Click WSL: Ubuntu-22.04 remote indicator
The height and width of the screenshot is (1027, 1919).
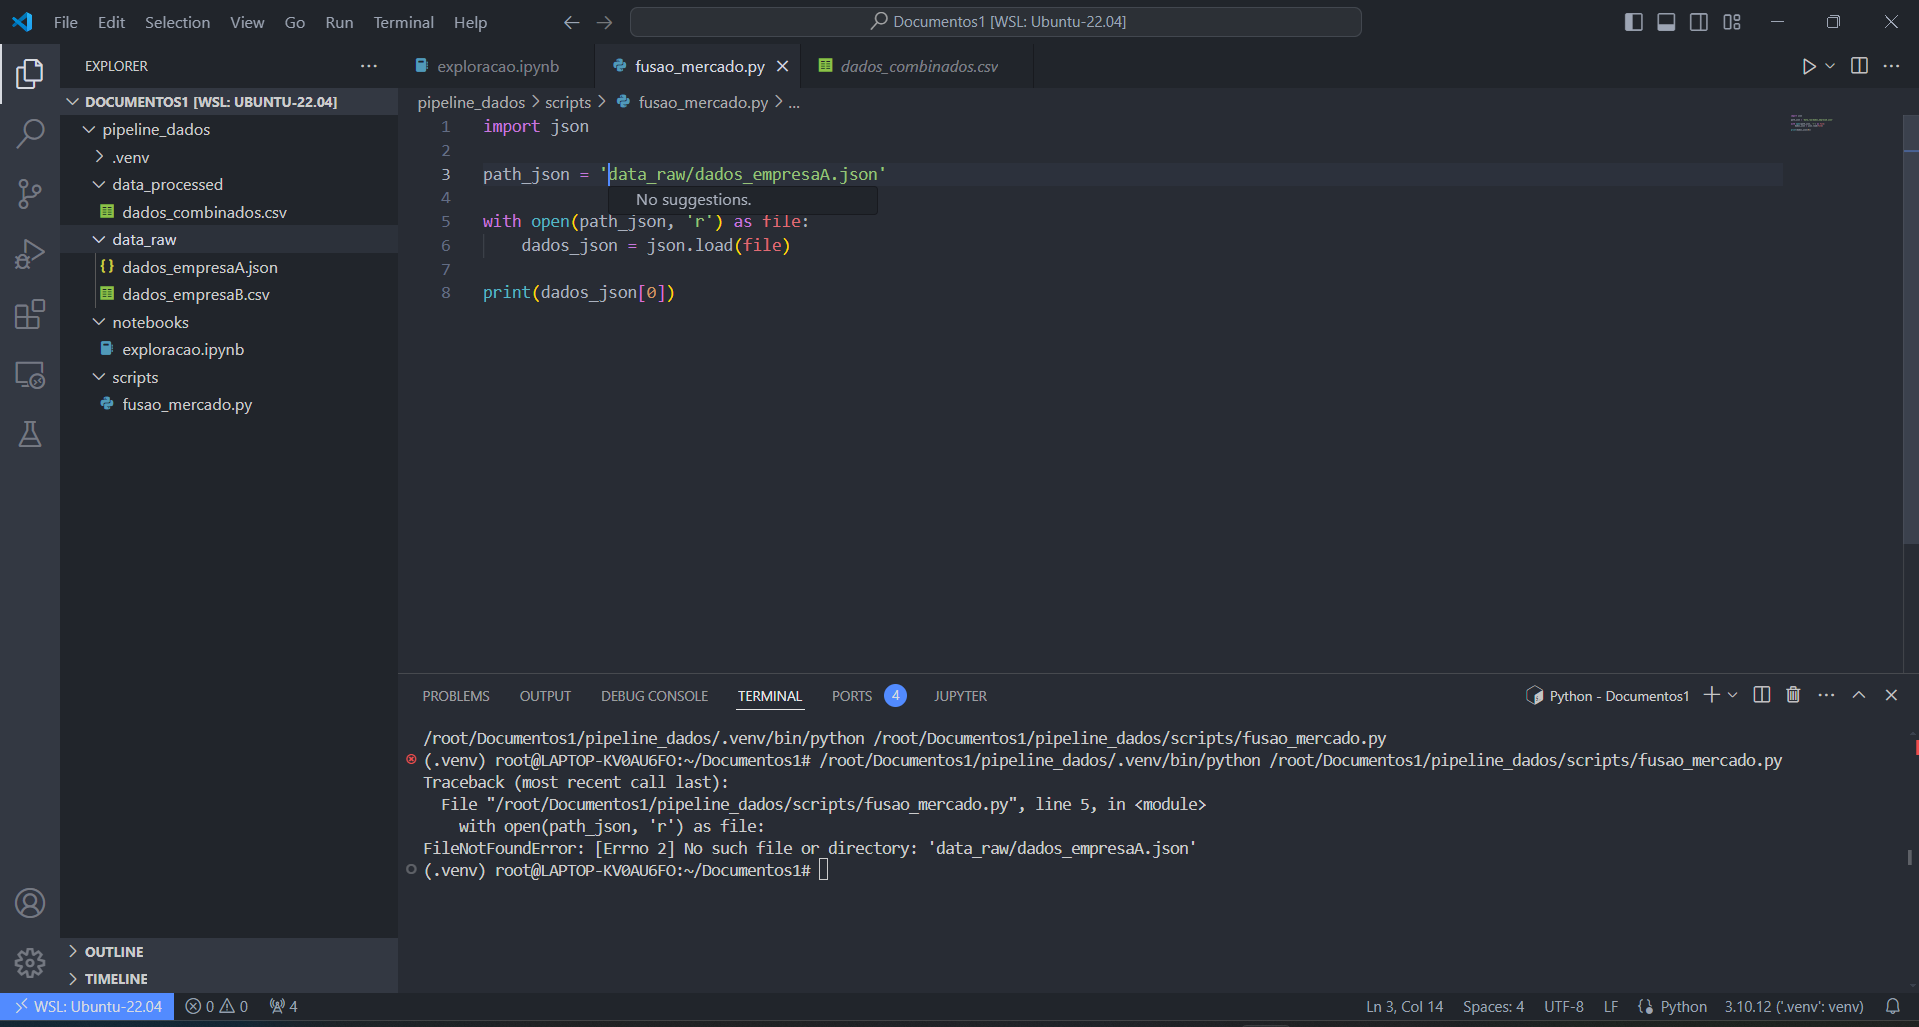click(x=87, y=1006)
